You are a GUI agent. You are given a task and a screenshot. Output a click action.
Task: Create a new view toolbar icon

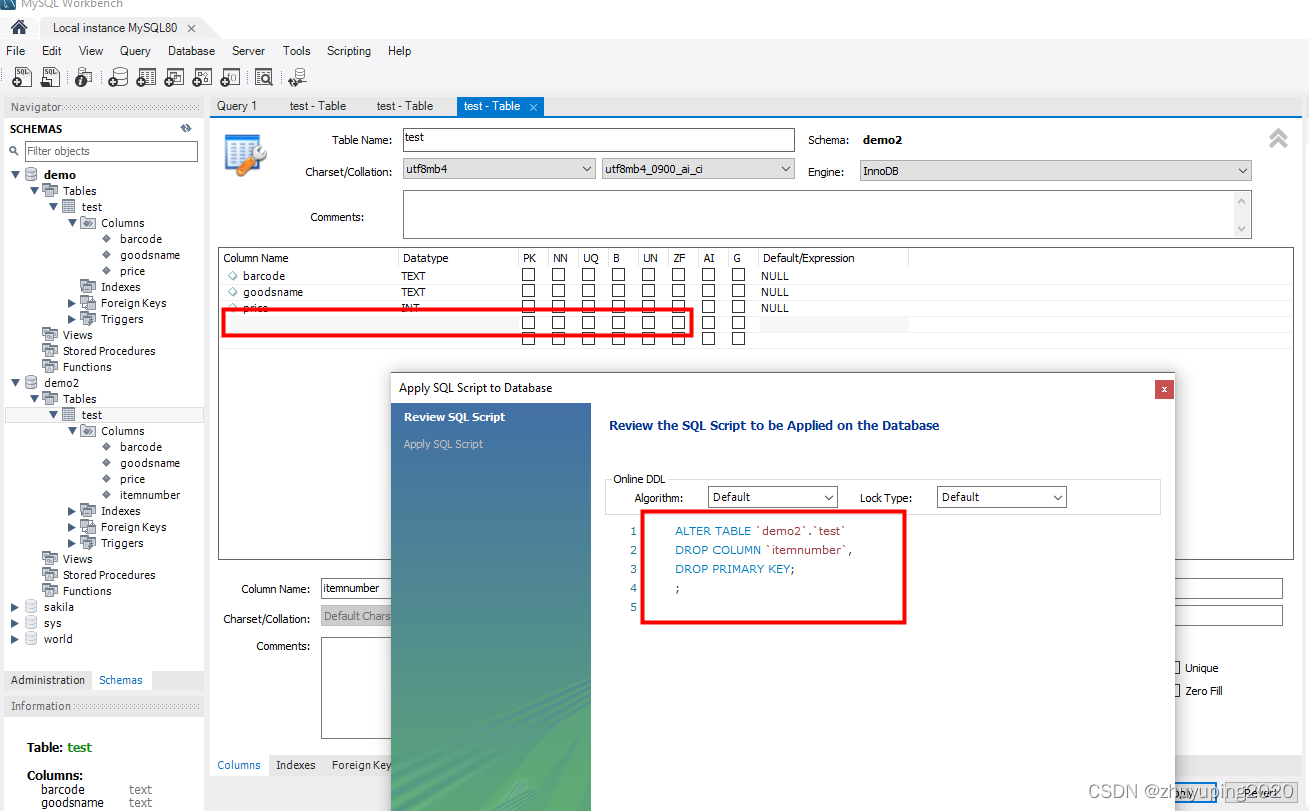[174, 76]
